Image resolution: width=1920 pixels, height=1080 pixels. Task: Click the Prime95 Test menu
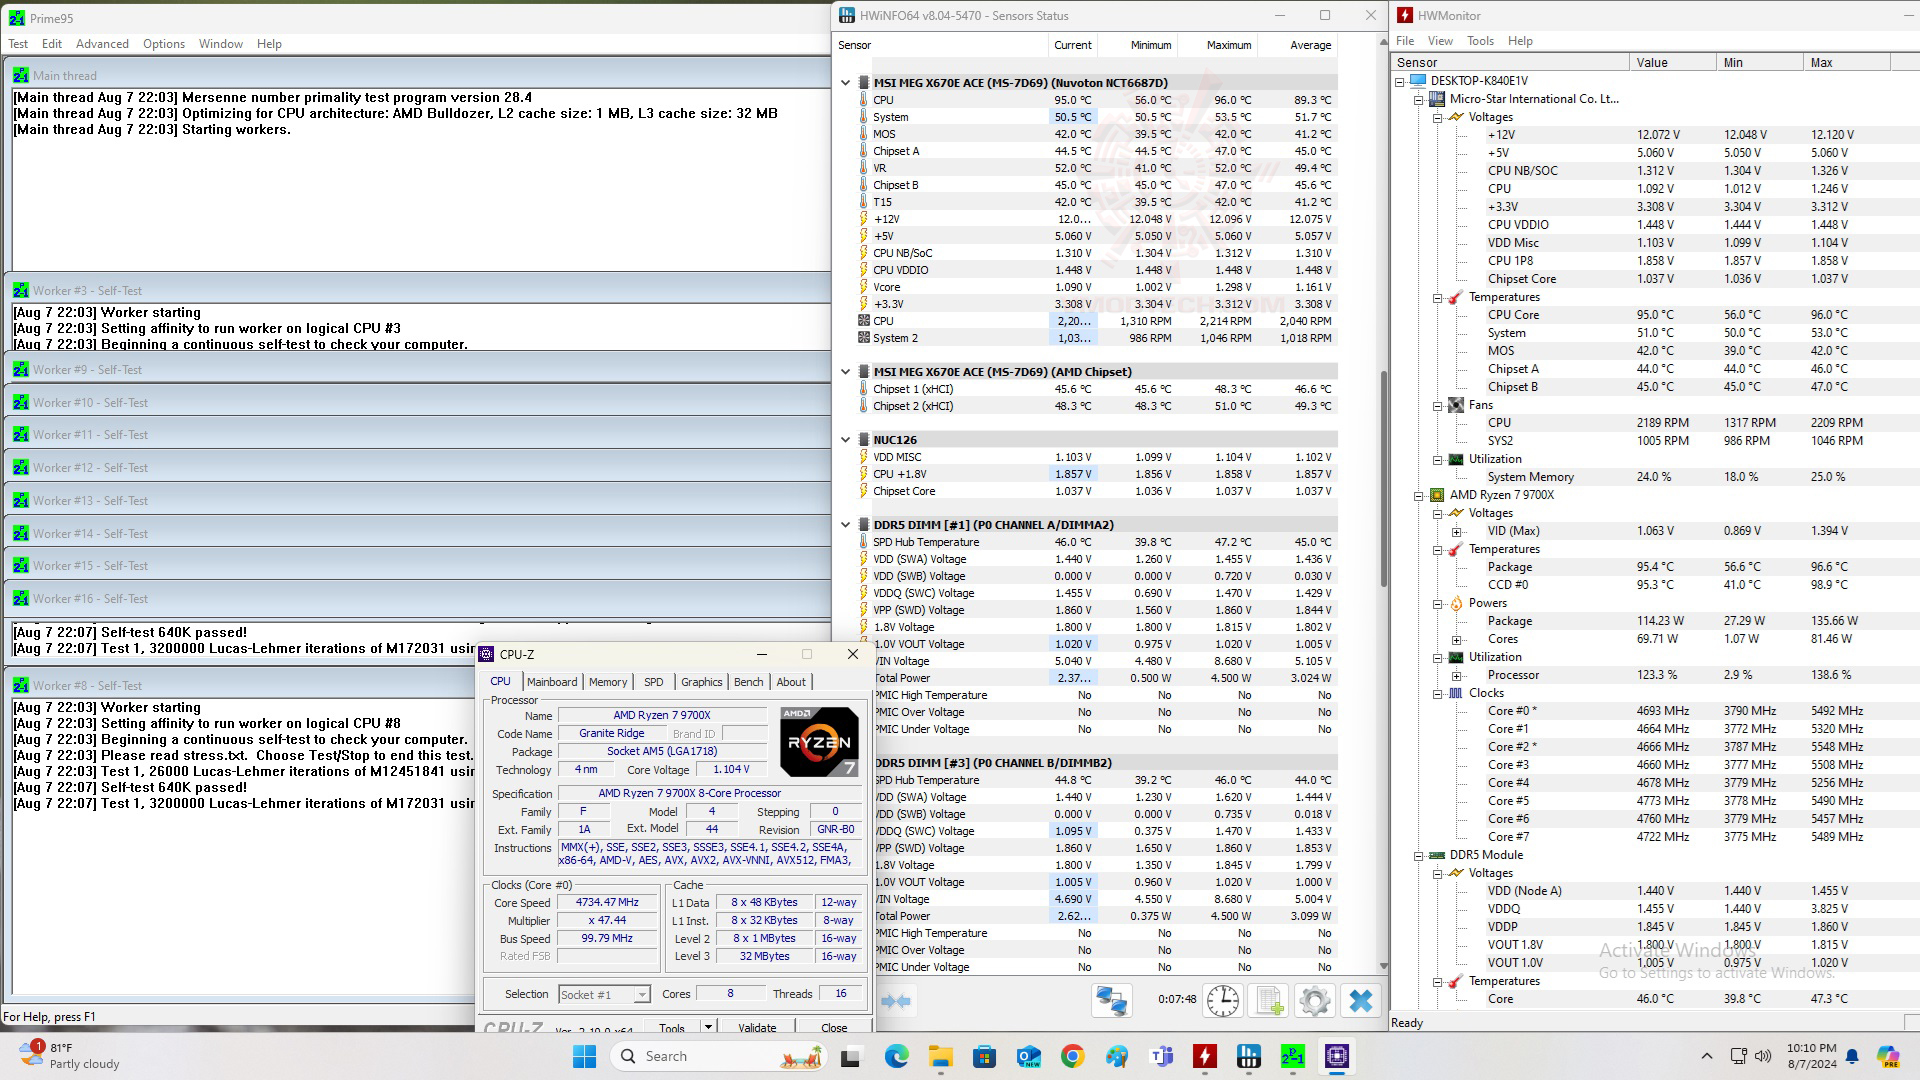pyautogui.click(x=18, y=44)
